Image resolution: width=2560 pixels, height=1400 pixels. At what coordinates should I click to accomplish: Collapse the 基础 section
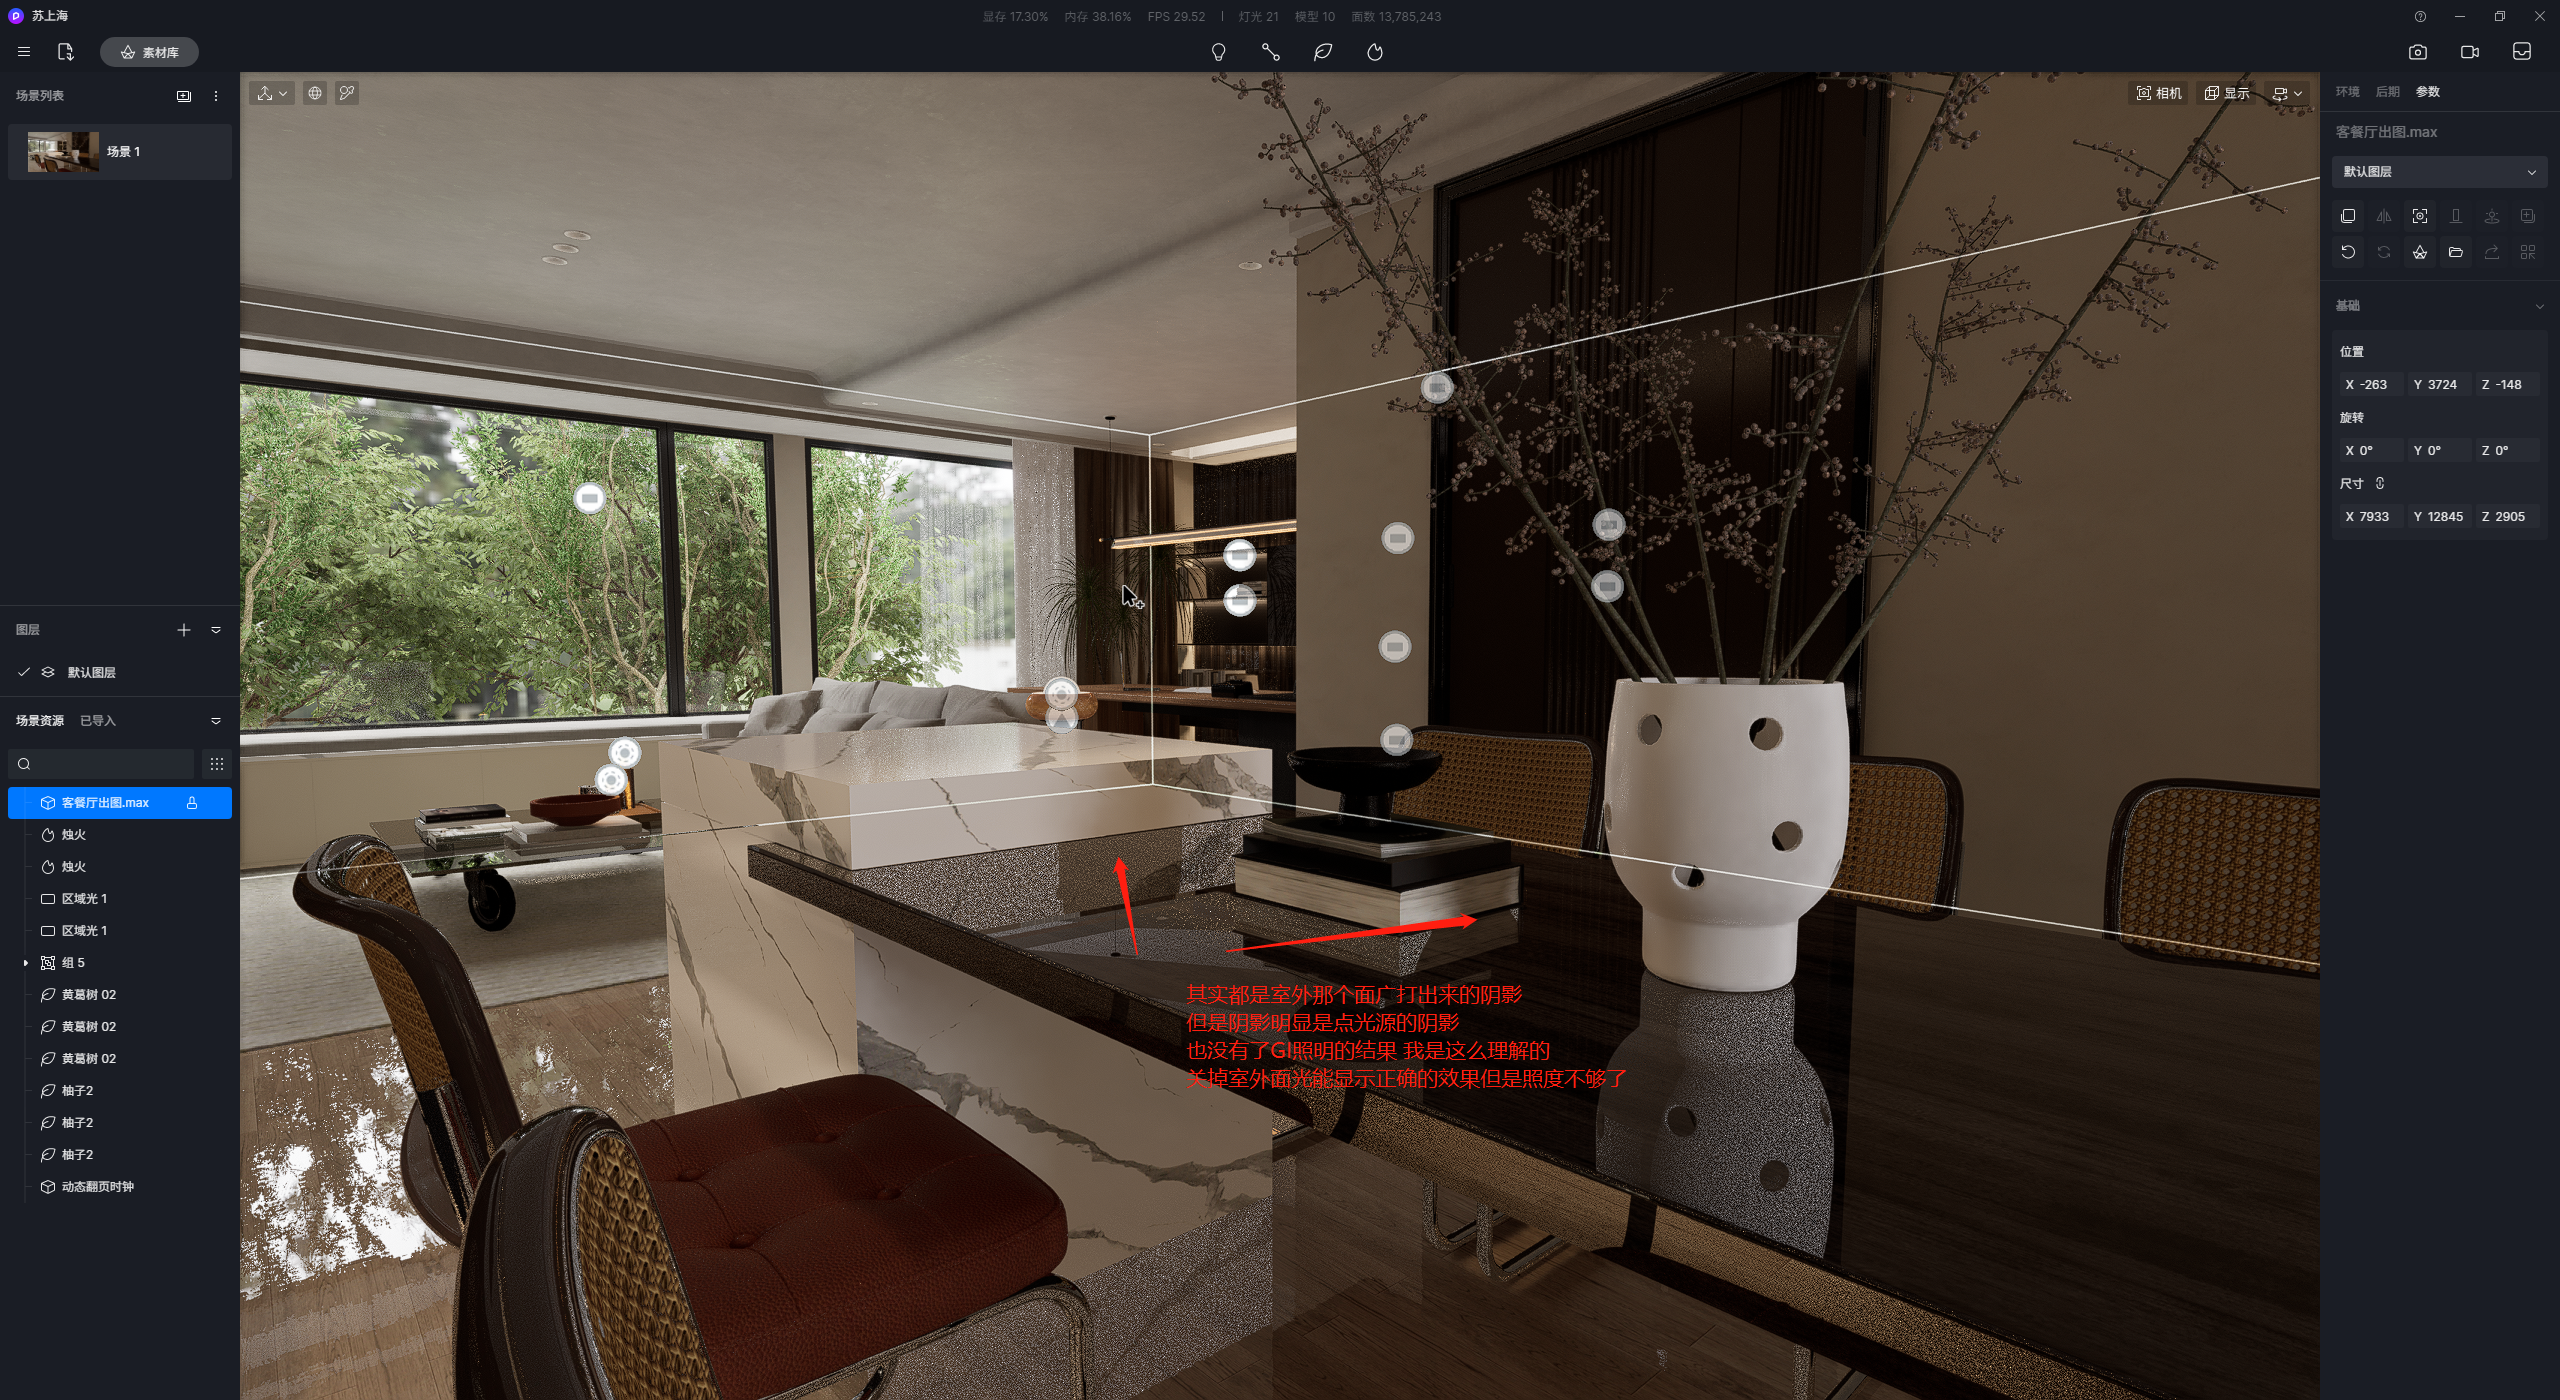[2539, 306]
